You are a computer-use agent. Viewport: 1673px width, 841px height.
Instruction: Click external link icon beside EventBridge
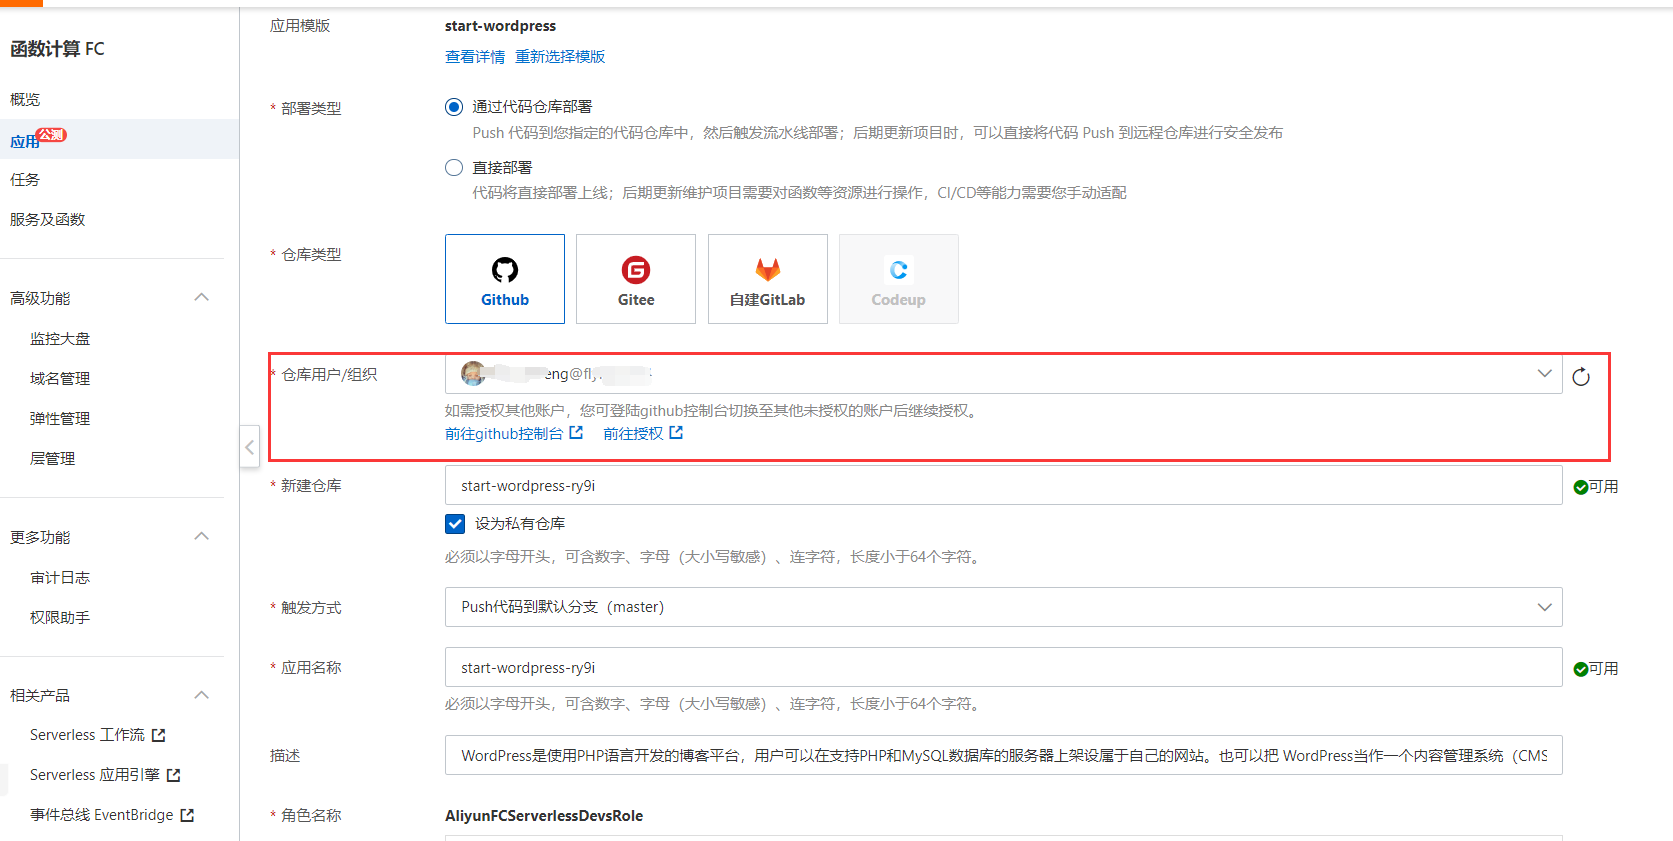click(x=187, y=815)
